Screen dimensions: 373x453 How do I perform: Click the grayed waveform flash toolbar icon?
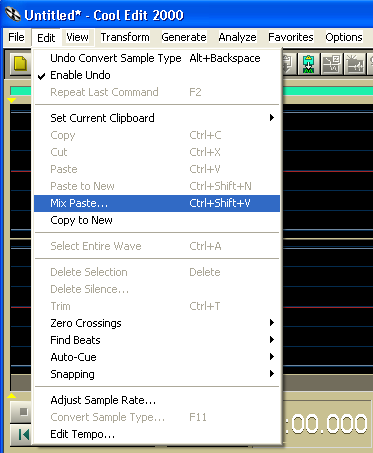[354, 64]
